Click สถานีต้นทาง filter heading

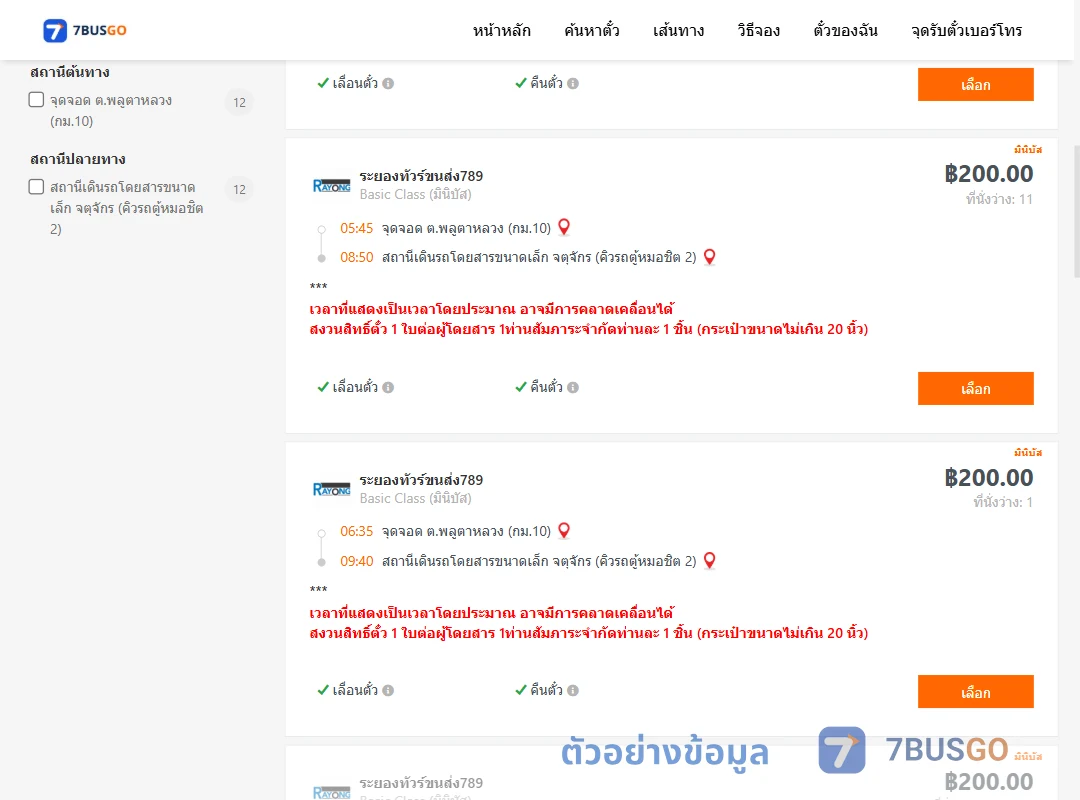(x=70, y=72)
